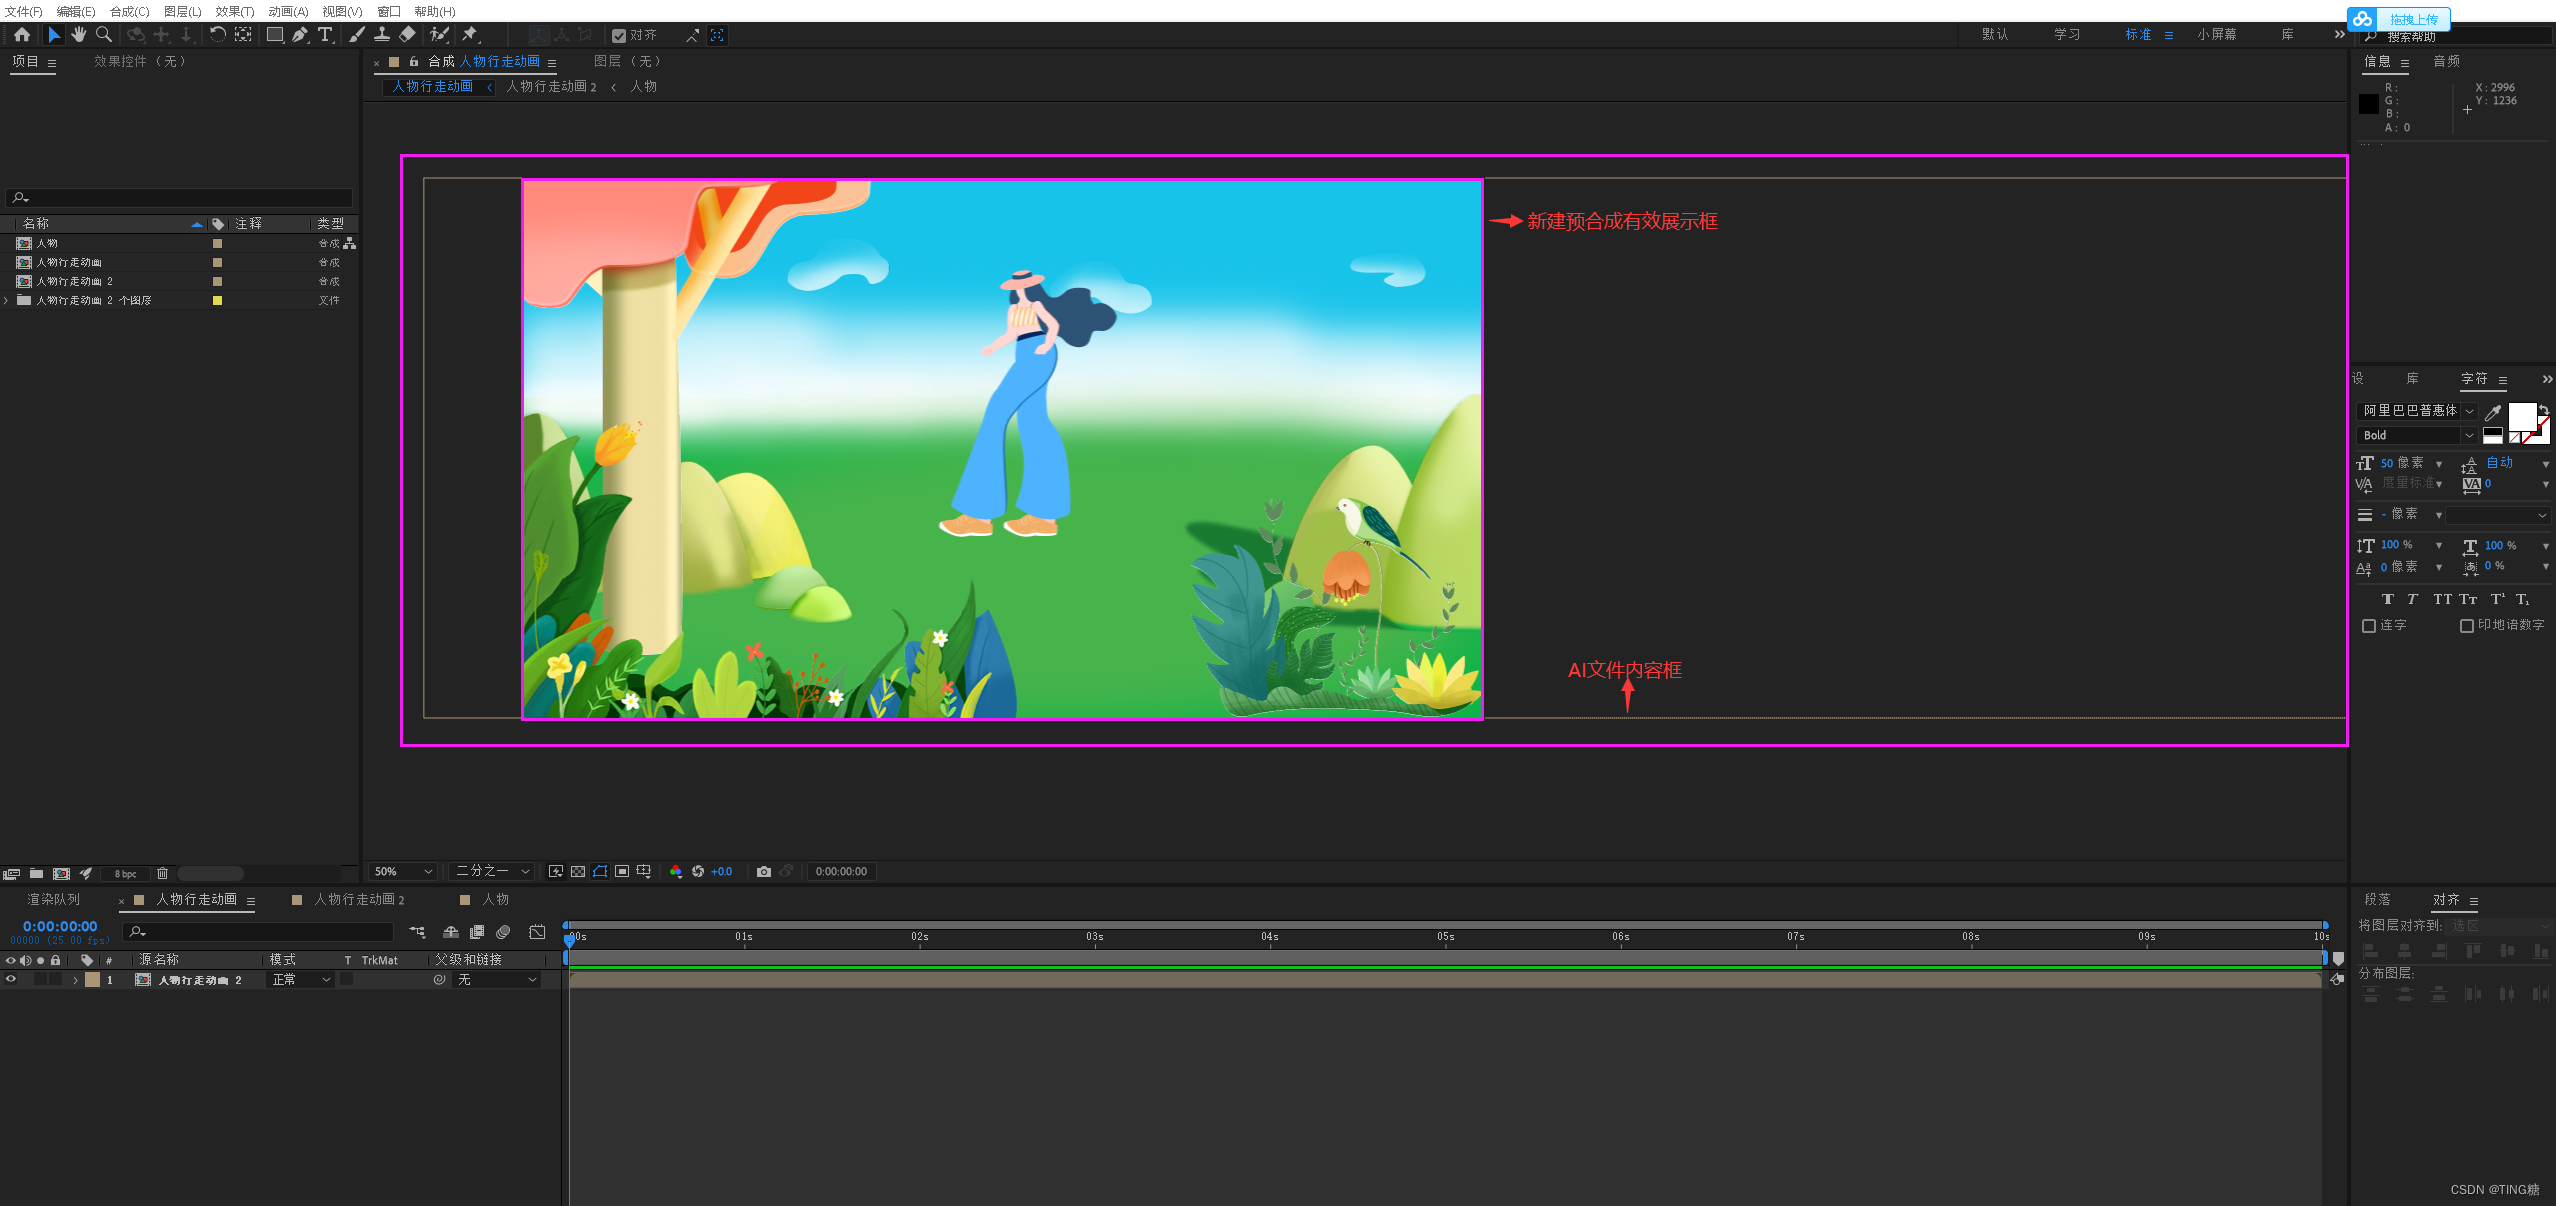Screen dimensions: 2556x1206
Task: Expand the 人物行走动画 2 个图层 folder
Action: (x=6, y=300)
